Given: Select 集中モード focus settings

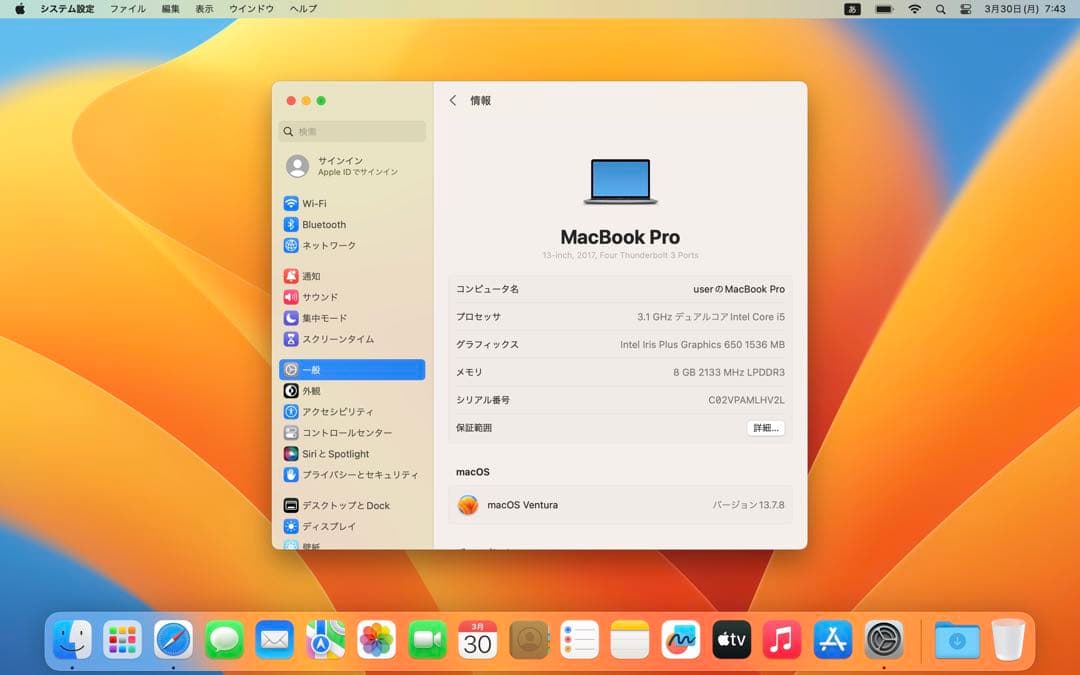Looking at the screenshot, I should pyautogui.click(x=352, y=318).
